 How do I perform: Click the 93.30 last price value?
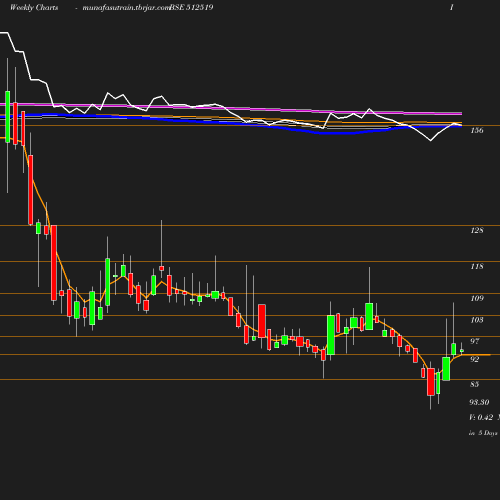pyautogui.click(x=479, y=402)
